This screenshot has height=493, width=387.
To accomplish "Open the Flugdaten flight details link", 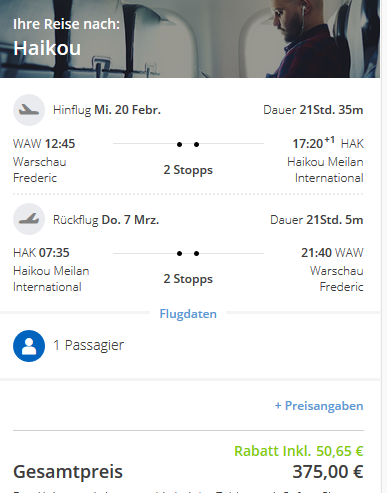I will click(188, 314).
